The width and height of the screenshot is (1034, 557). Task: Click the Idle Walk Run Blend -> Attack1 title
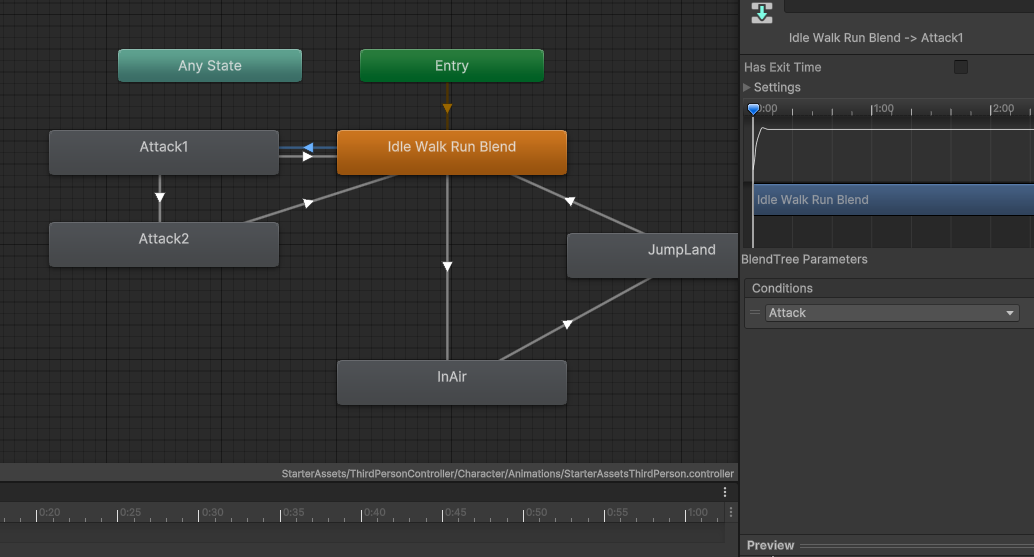coord(876,38)
